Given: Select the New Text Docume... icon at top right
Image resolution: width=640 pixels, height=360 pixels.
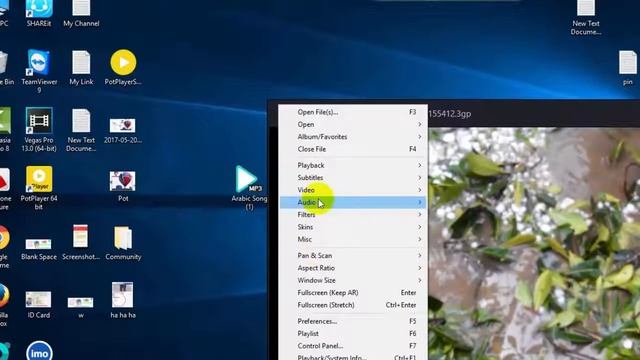Looking at the screenshot, I should [x=586, y=17].
